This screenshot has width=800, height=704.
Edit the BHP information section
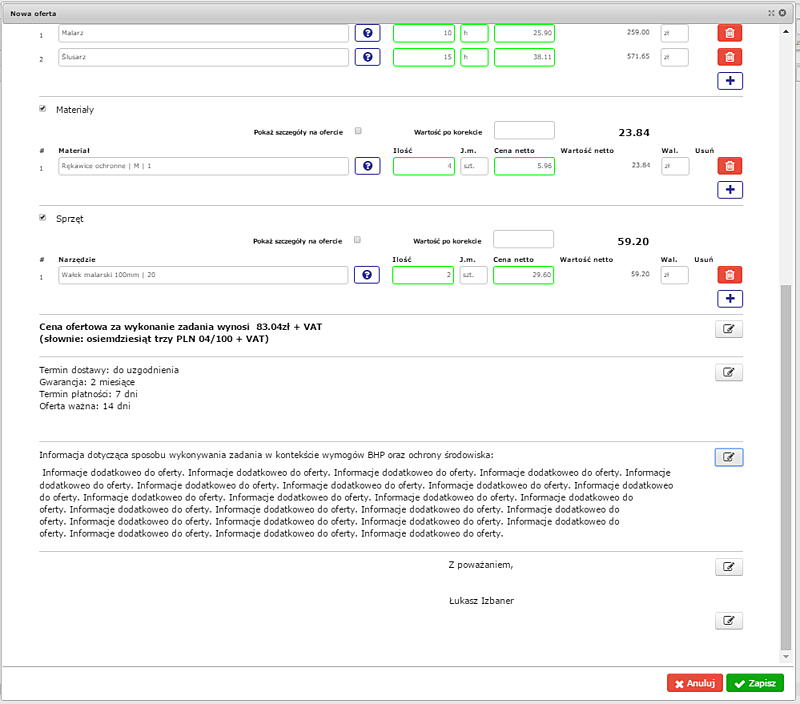click(x=729, y=457)
